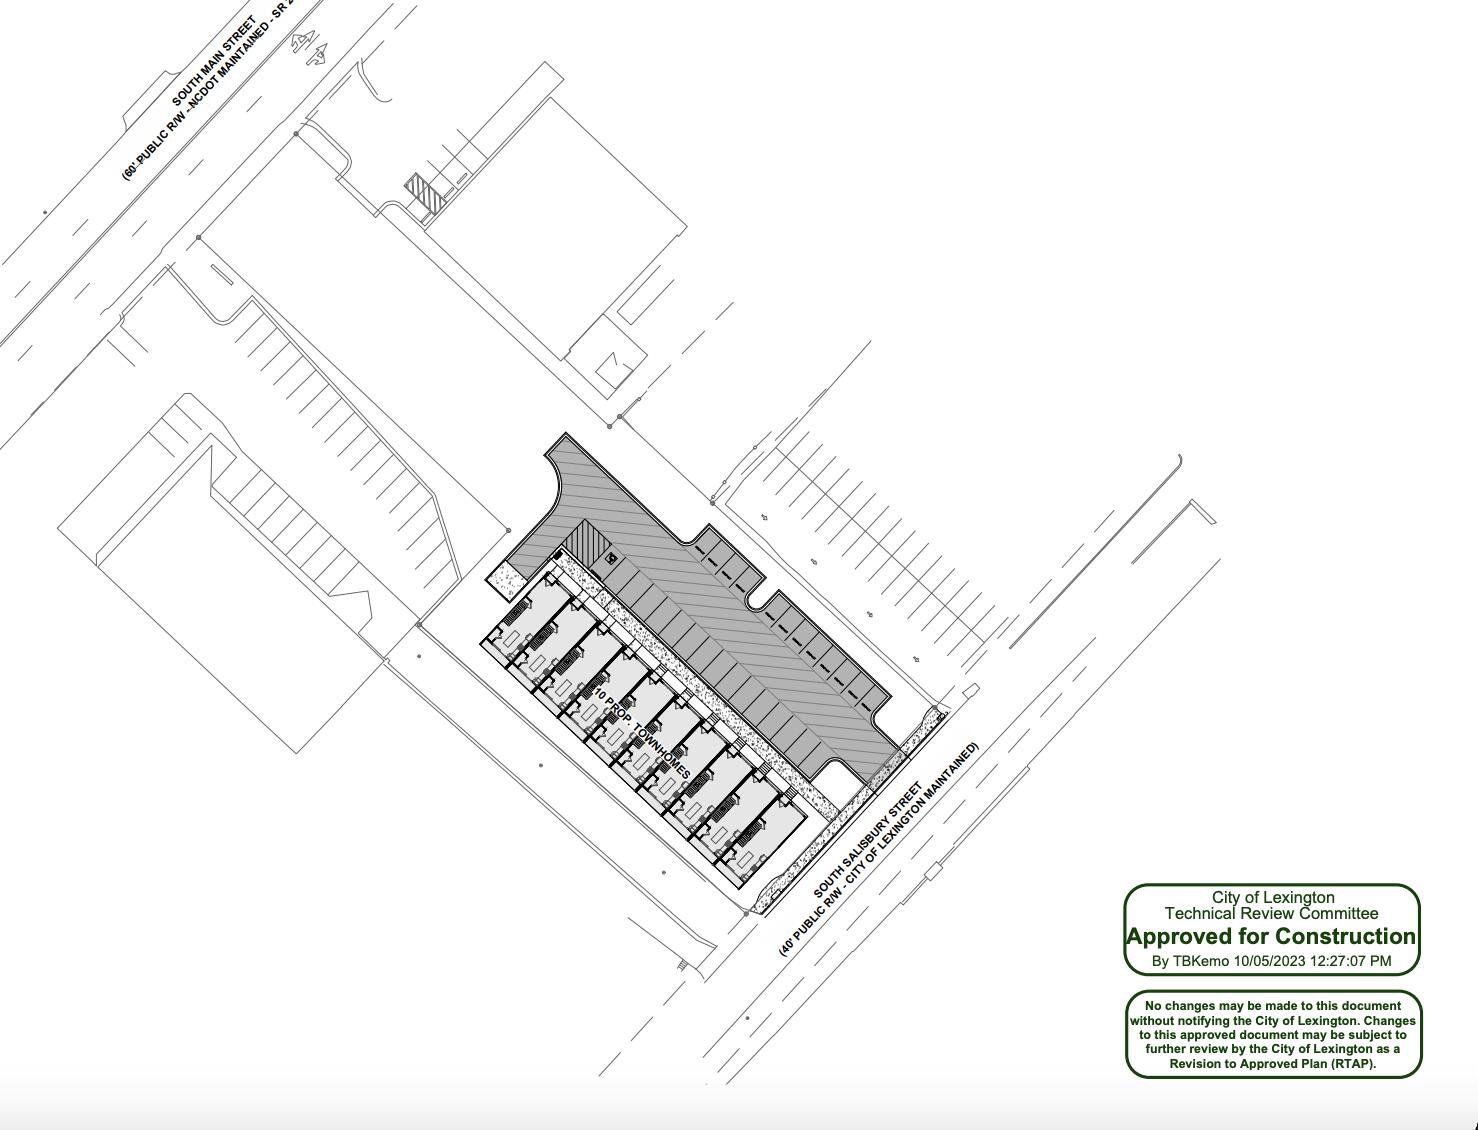Click the RTAP "No changes may be made" notice box
The height and width of the screenshot is (1130, 1478).
click(1273, 1035)
